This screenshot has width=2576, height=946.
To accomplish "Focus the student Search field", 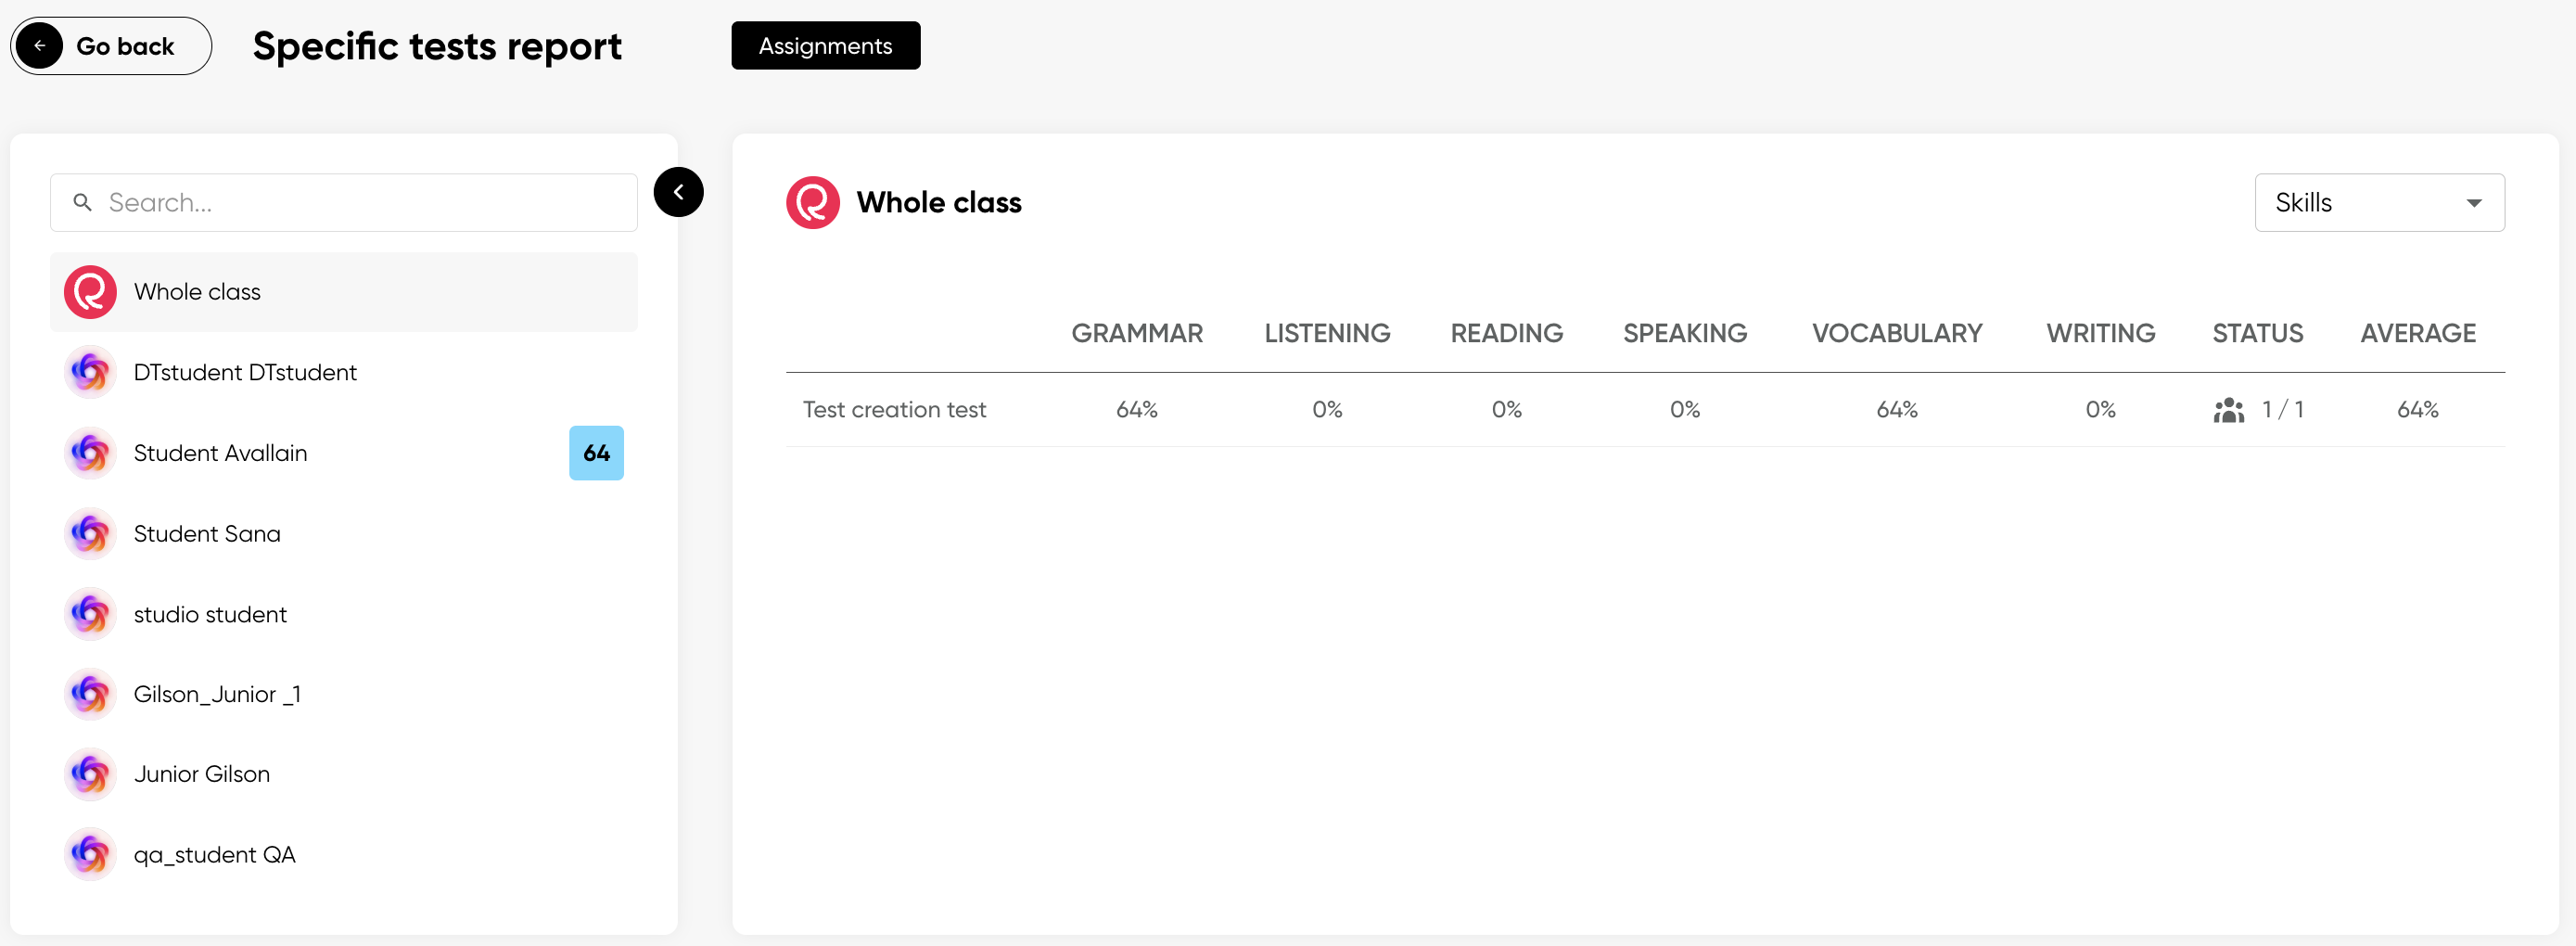I will (x=360, y=203).
